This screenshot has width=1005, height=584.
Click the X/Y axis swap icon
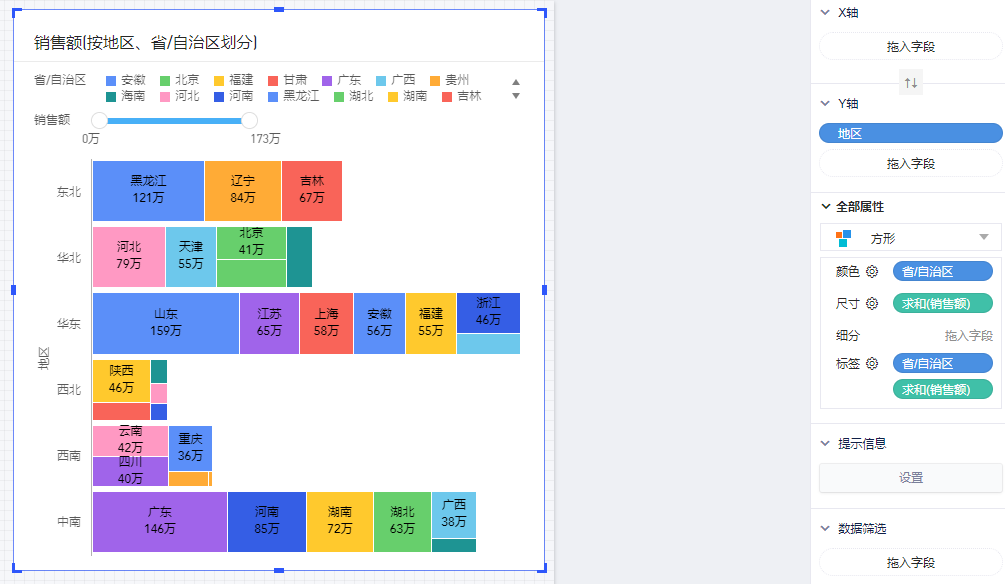pos(910,83)
